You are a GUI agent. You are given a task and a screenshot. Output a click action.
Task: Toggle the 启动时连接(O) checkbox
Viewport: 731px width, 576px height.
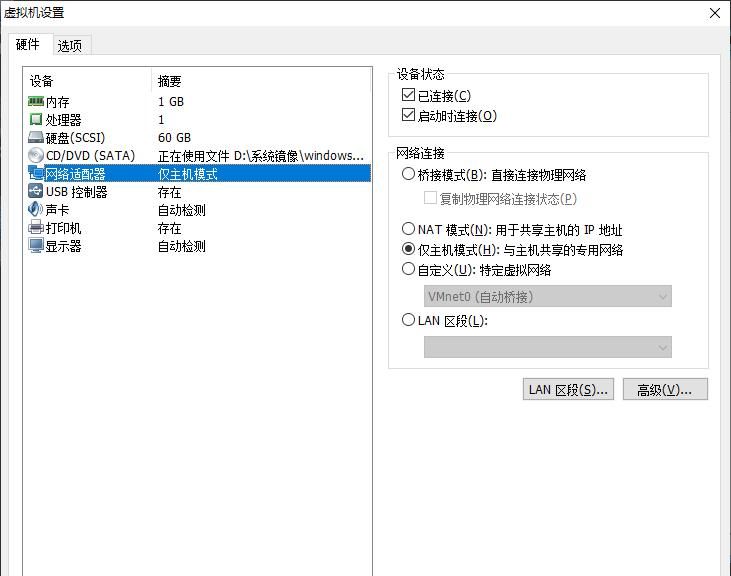(x=408, y=115)
